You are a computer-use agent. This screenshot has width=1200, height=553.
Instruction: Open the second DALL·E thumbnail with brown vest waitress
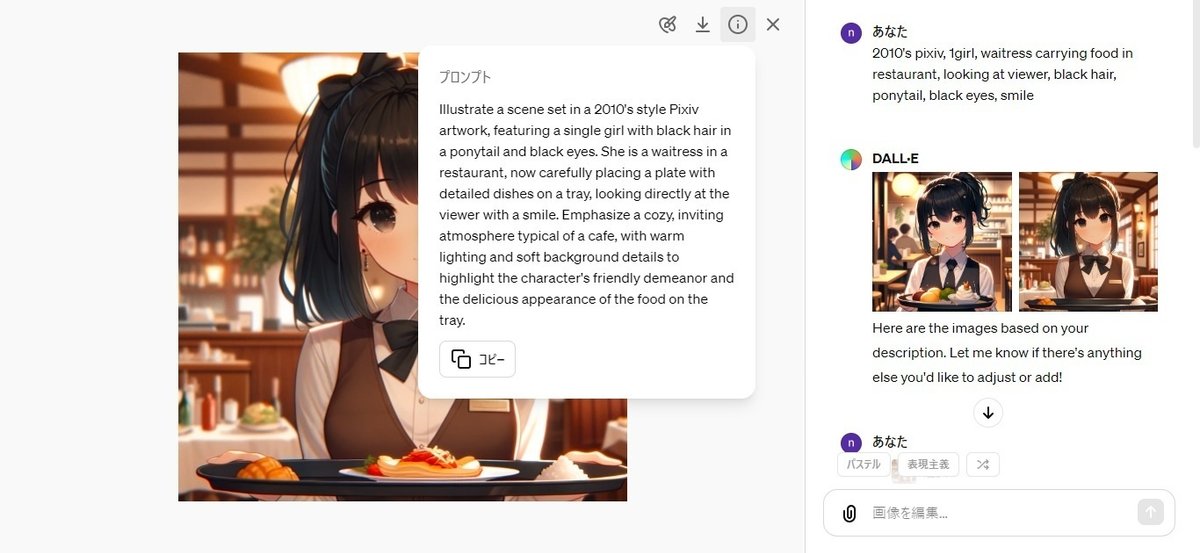coord(1088,242)
